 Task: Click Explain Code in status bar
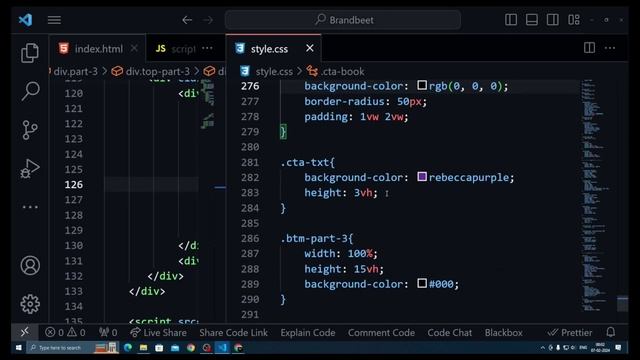(308, 332)
